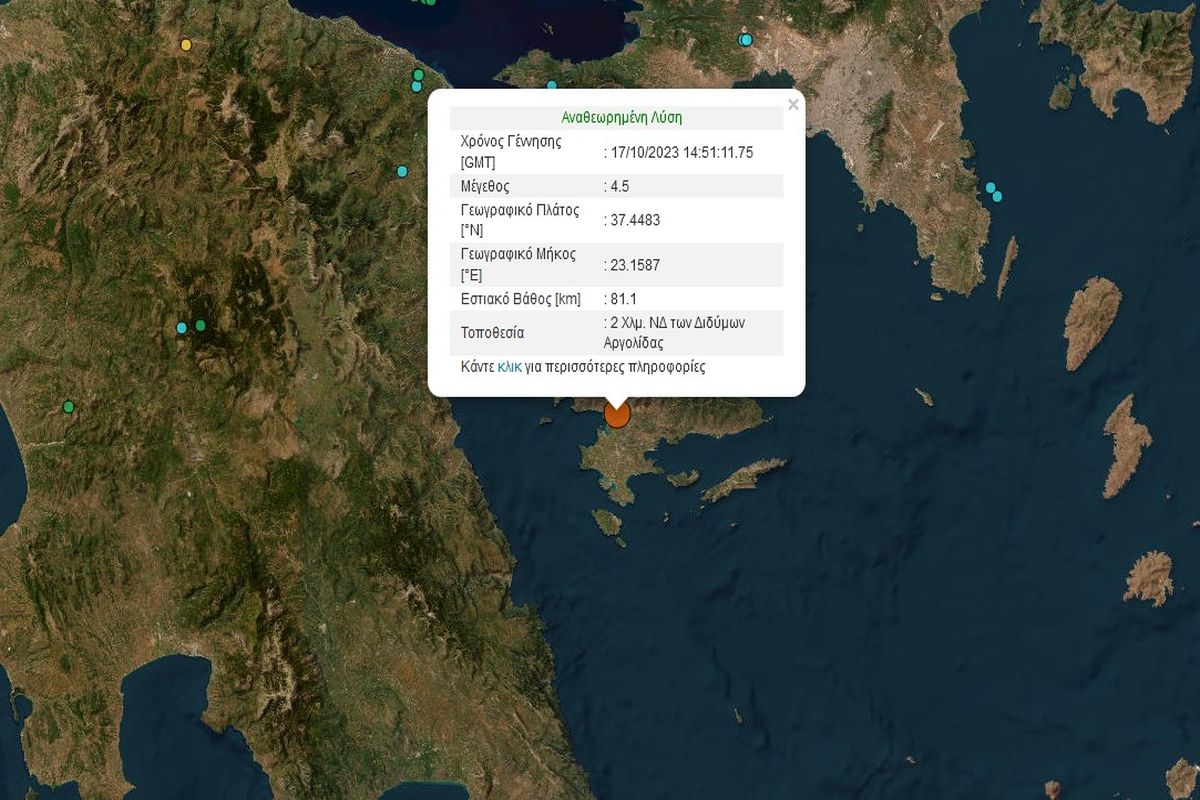Open the 'κλικ' link for more information
The width and height of the screenshot is (1200, 800).
(x=509, y=367)
